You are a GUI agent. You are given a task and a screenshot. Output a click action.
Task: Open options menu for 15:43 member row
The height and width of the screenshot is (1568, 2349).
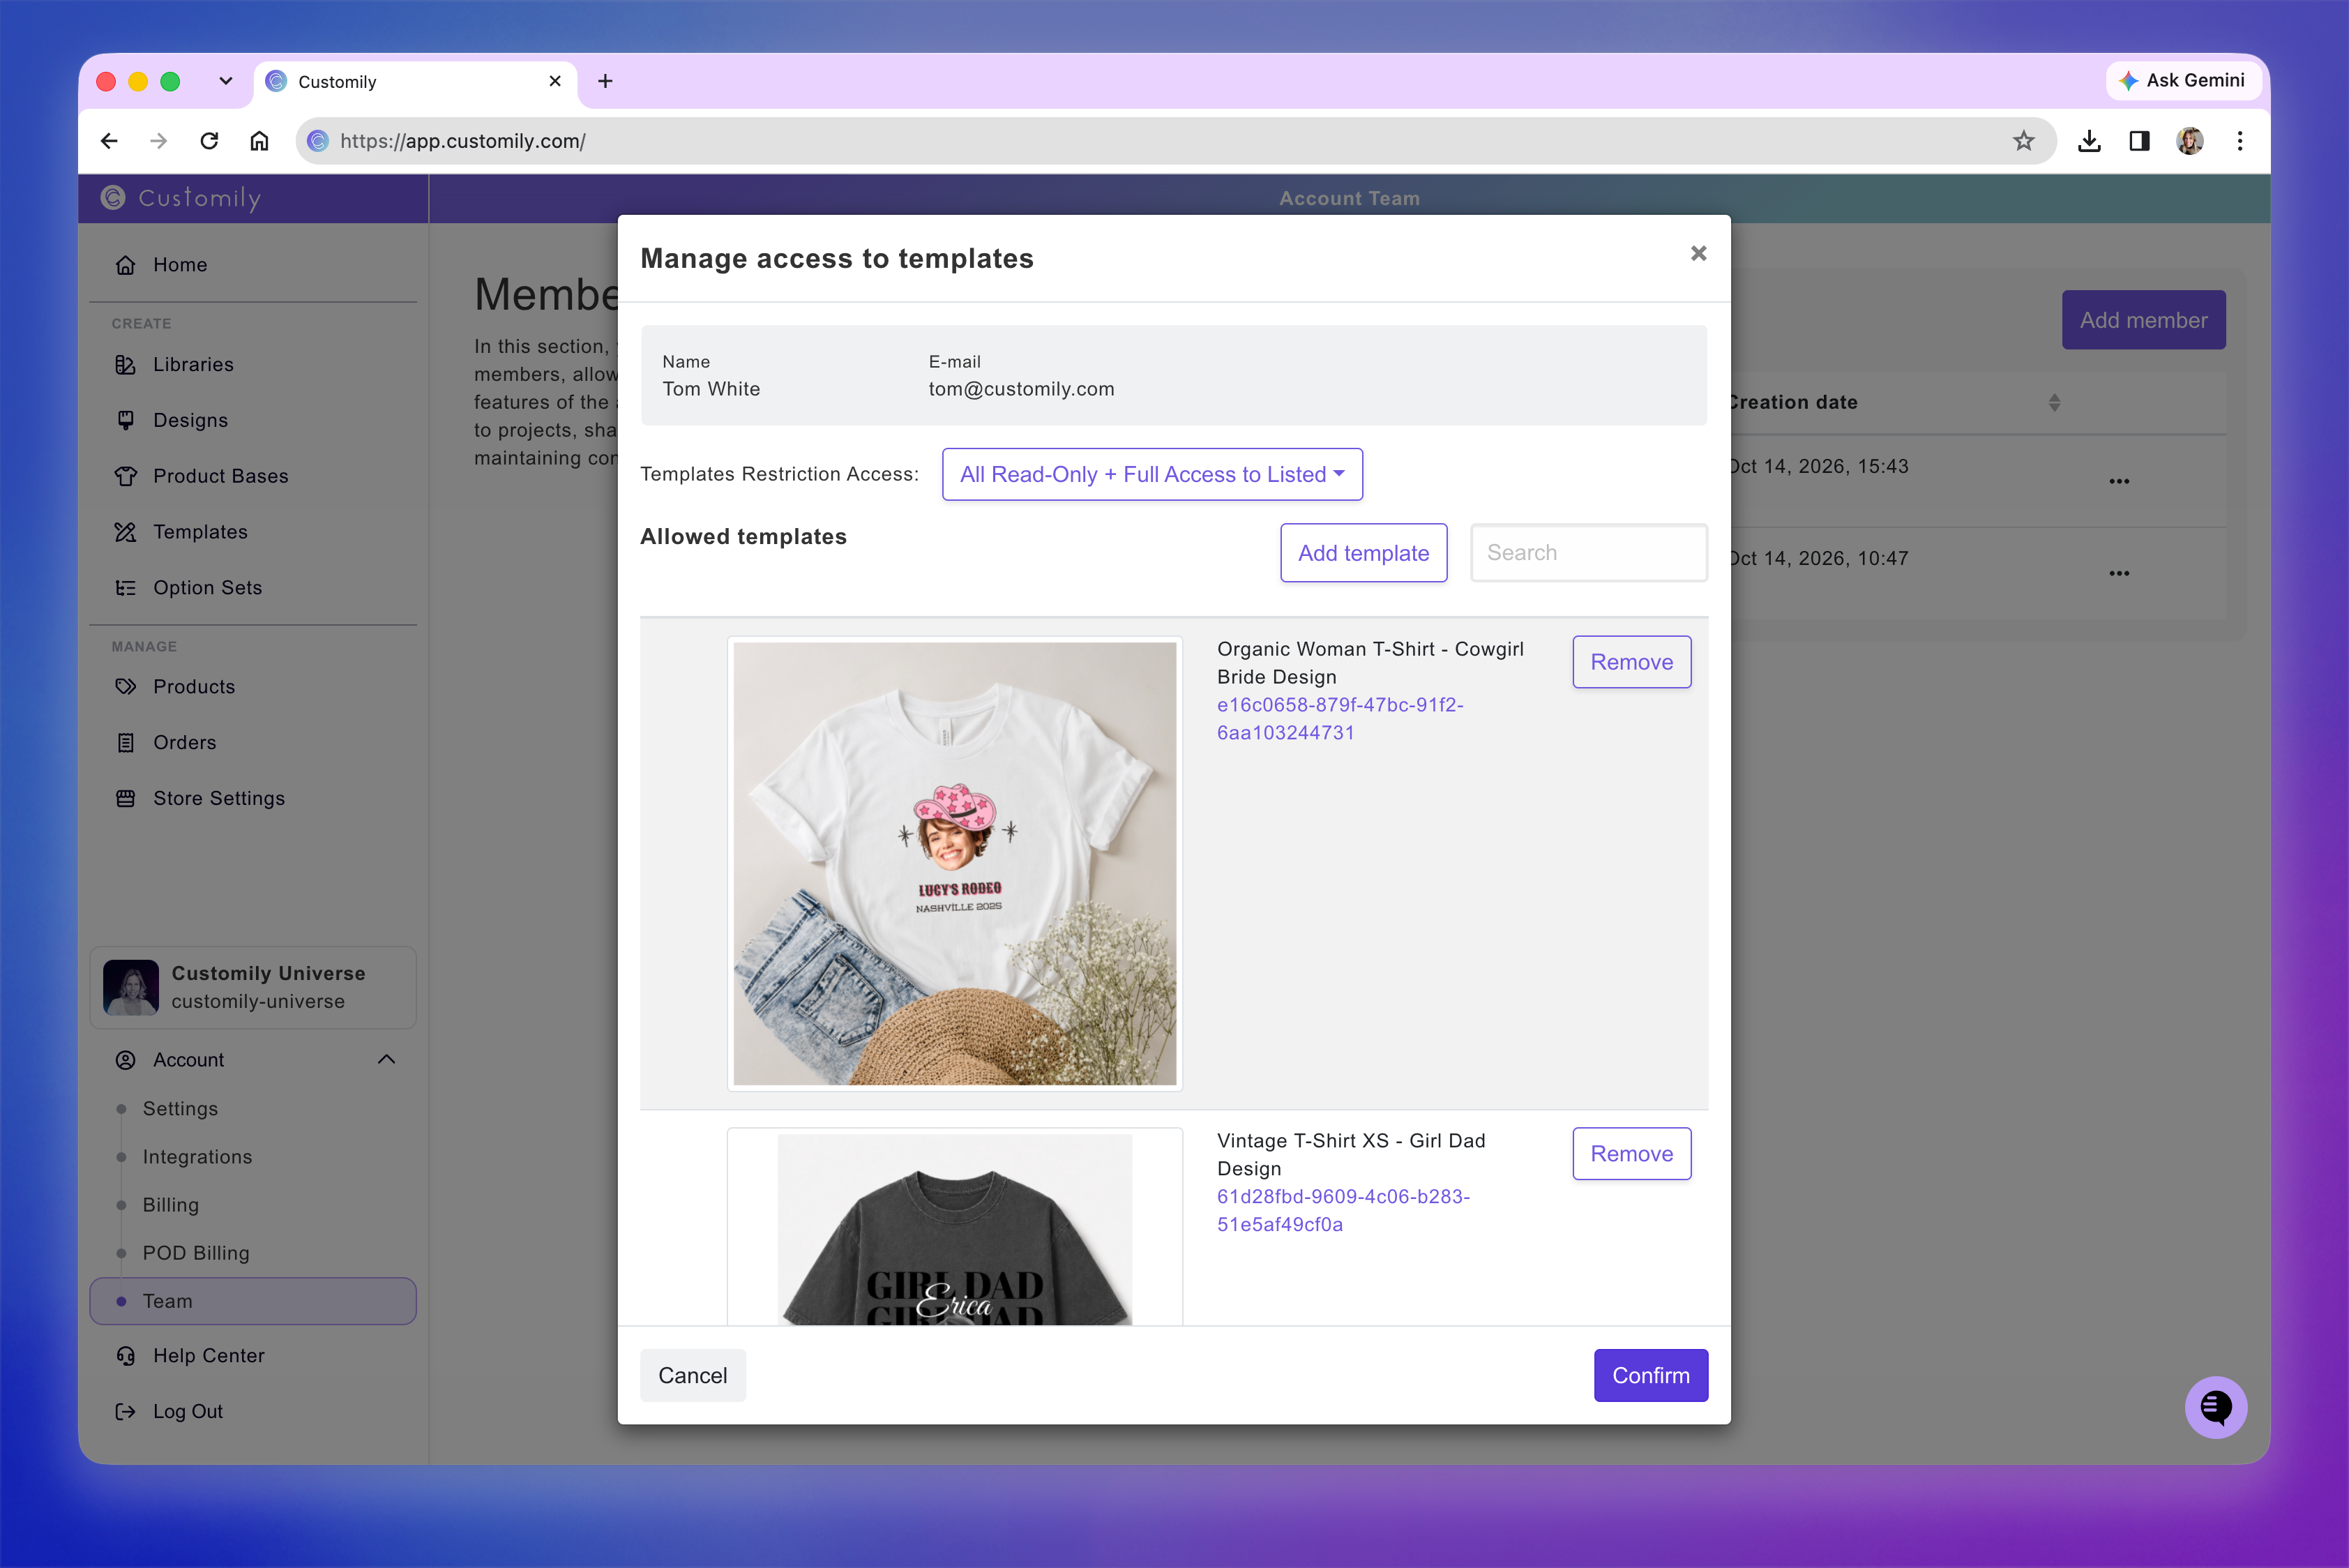point(2119,481)
